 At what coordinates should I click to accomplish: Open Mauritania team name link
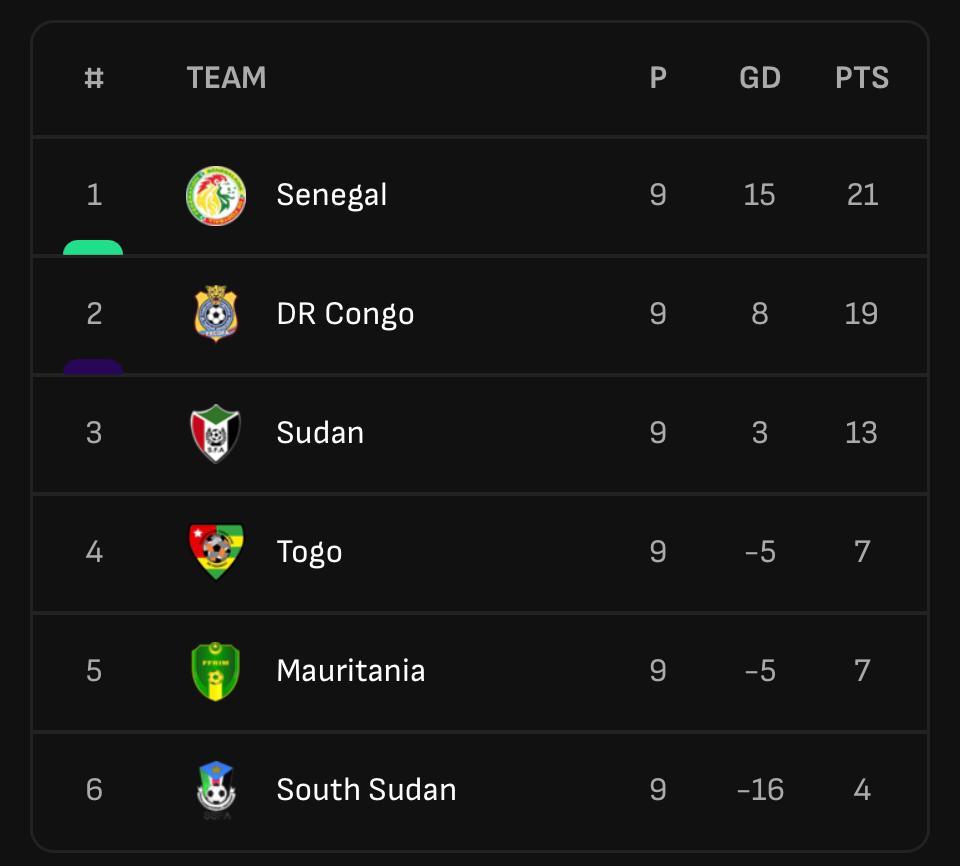(x=350, y=671)
